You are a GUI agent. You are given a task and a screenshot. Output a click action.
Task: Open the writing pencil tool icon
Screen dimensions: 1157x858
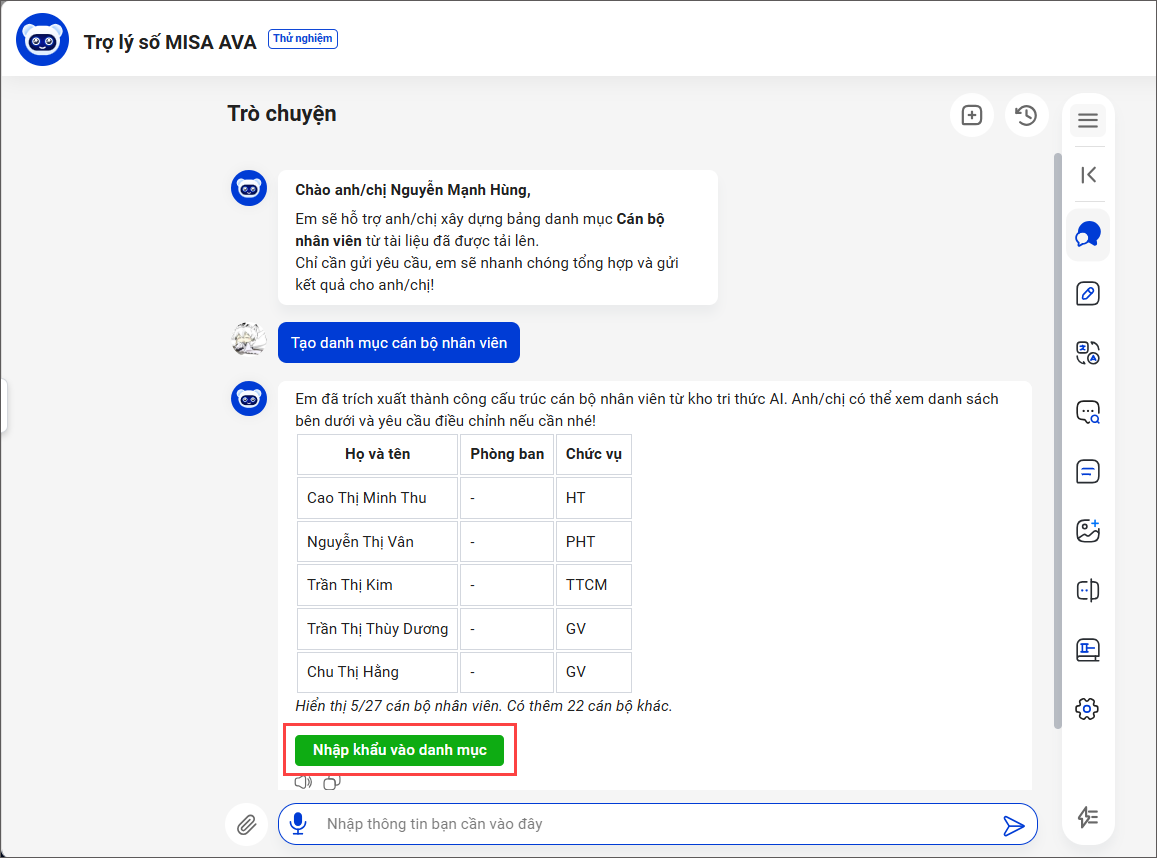point(1088,294)
